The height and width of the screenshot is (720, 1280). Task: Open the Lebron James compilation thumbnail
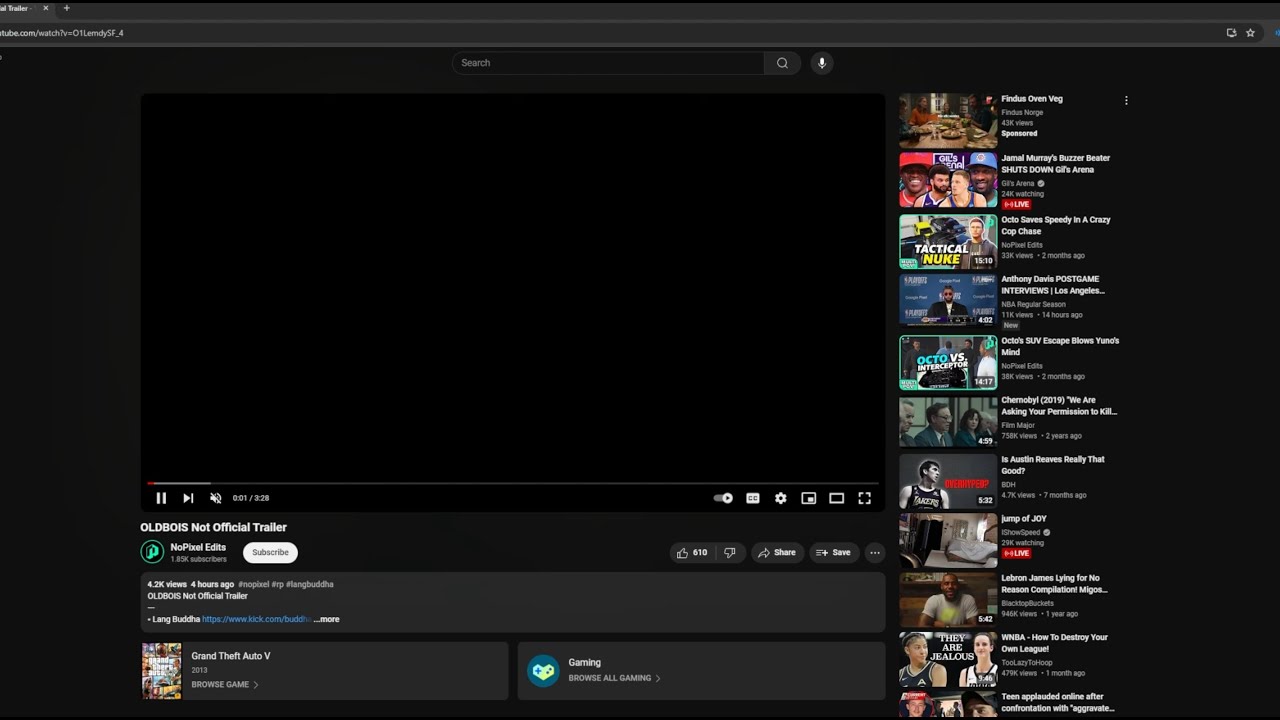948,600
